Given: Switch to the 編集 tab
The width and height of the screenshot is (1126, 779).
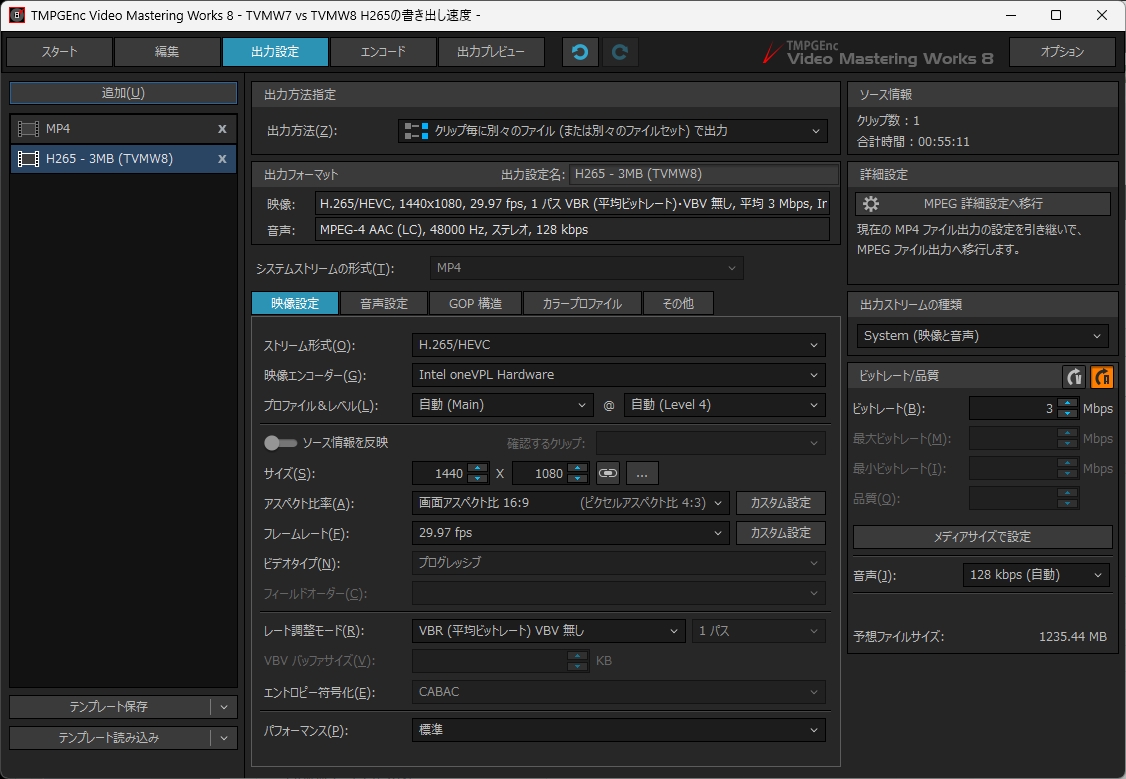Looking at the screenshot, I should click(167, 52).
